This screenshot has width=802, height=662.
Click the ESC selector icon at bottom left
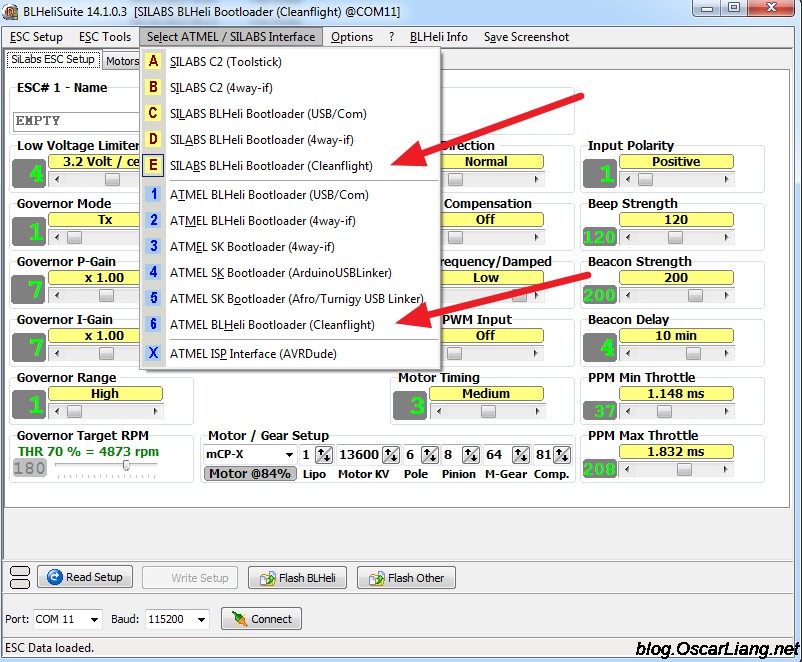(20, 577)
